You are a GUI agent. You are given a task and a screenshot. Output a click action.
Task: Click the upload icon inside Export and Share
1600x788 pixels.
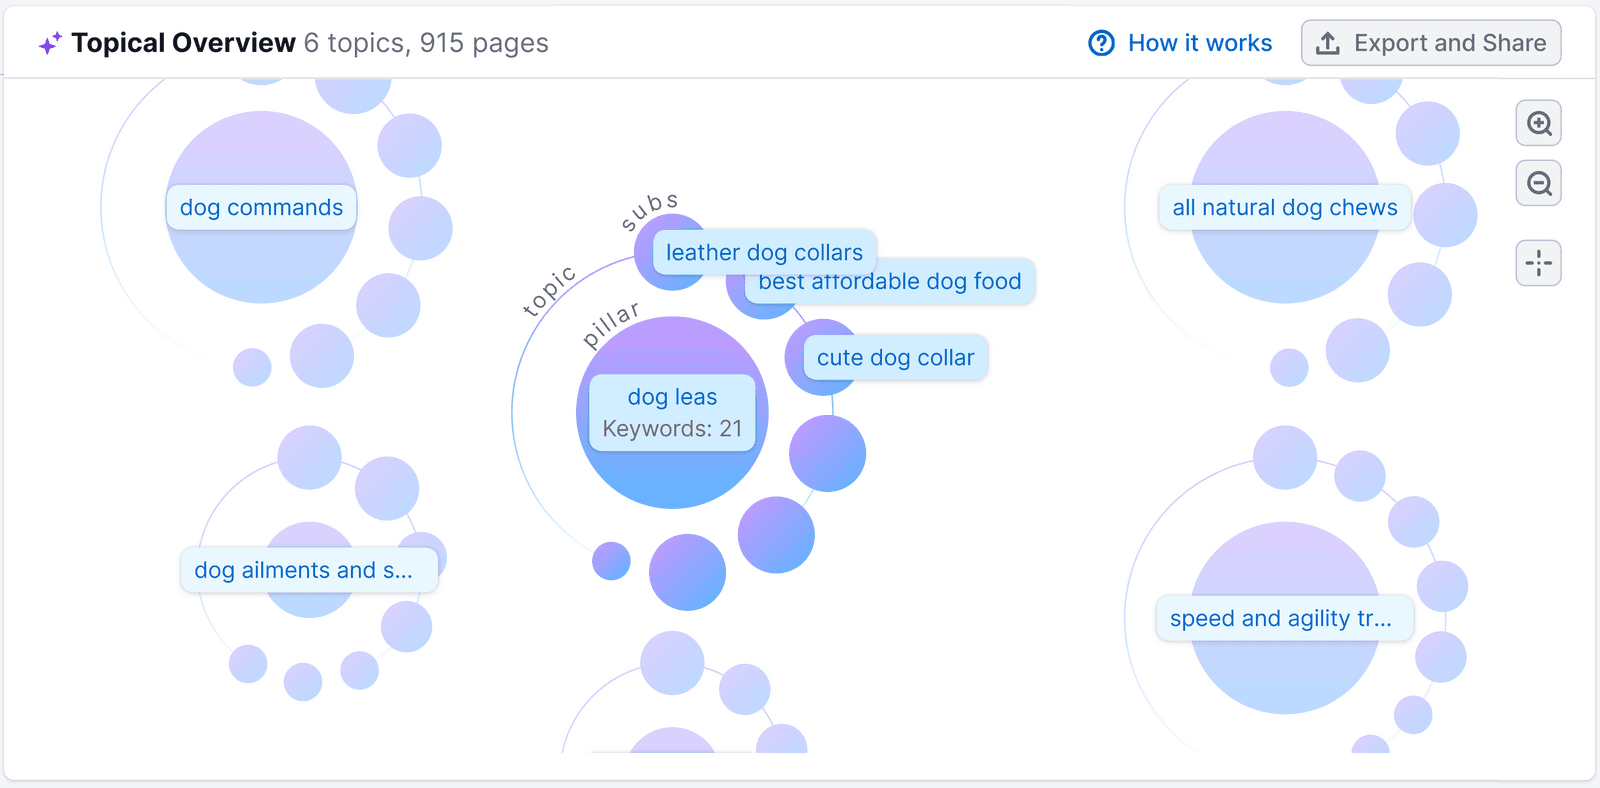[1329, 42]
